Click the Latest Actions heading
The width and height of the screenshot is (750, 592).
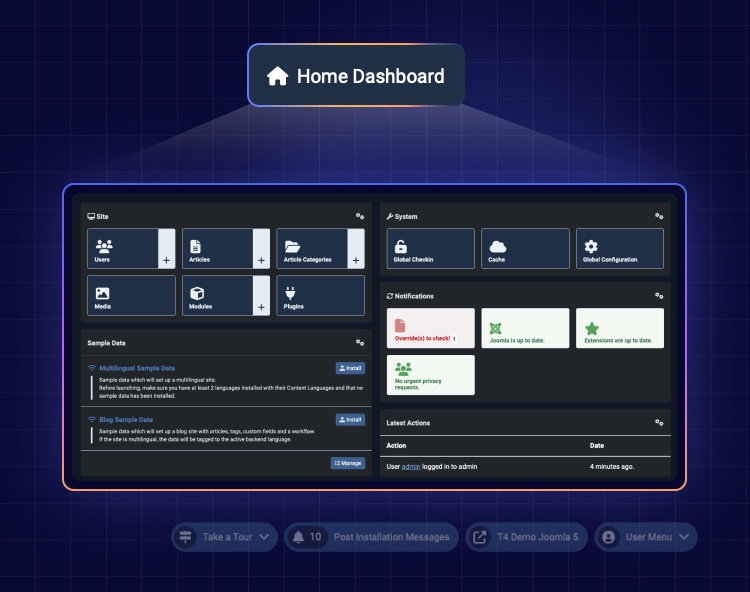coord(408,423)
